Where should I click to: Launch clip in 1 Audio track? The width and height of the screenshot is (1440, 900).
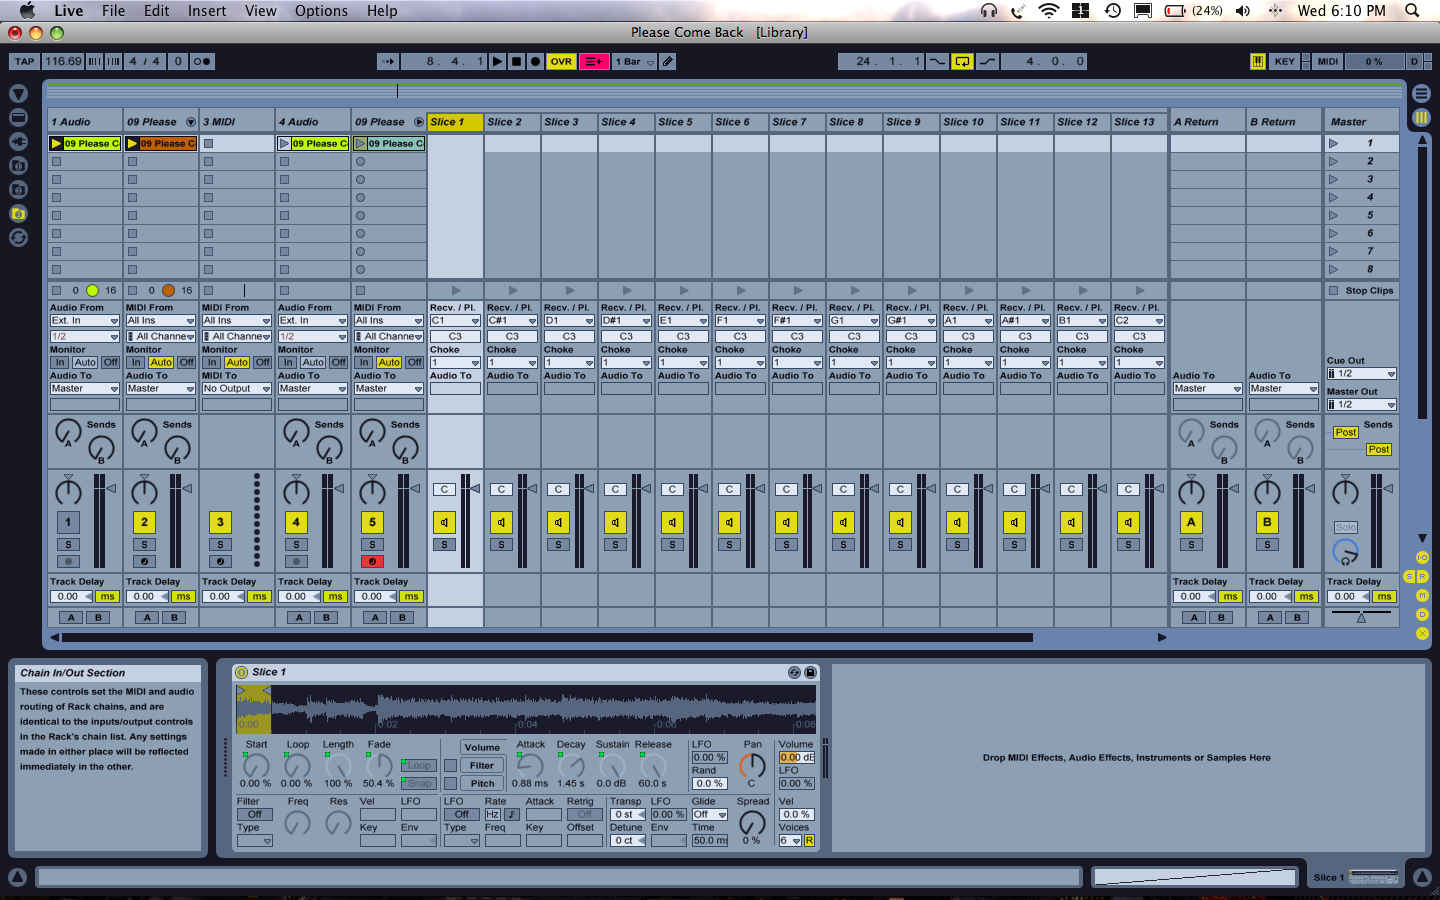coord(57,143)
